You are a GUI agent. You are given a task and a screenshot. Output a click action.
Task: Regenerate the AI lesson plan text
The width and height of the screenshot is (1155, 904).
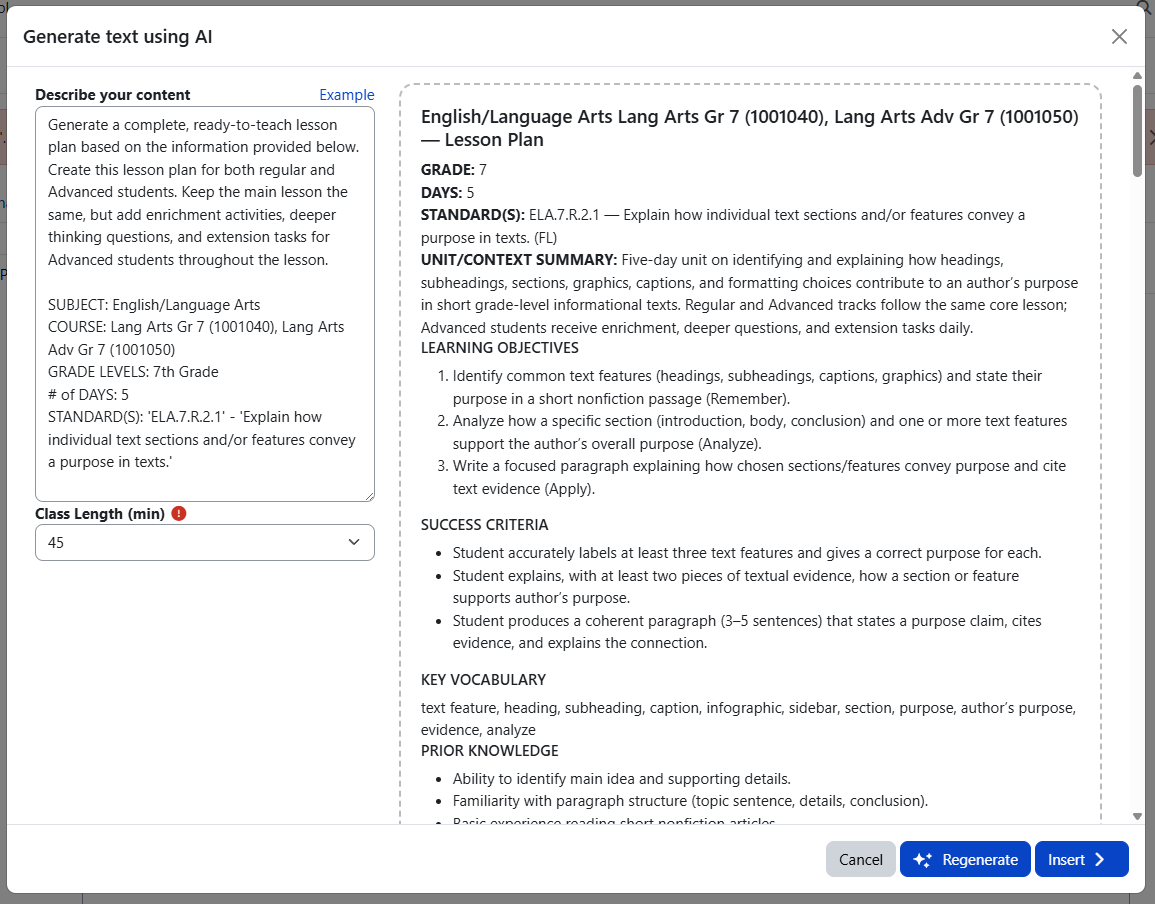pyautogui.click(x=965, y=860)
